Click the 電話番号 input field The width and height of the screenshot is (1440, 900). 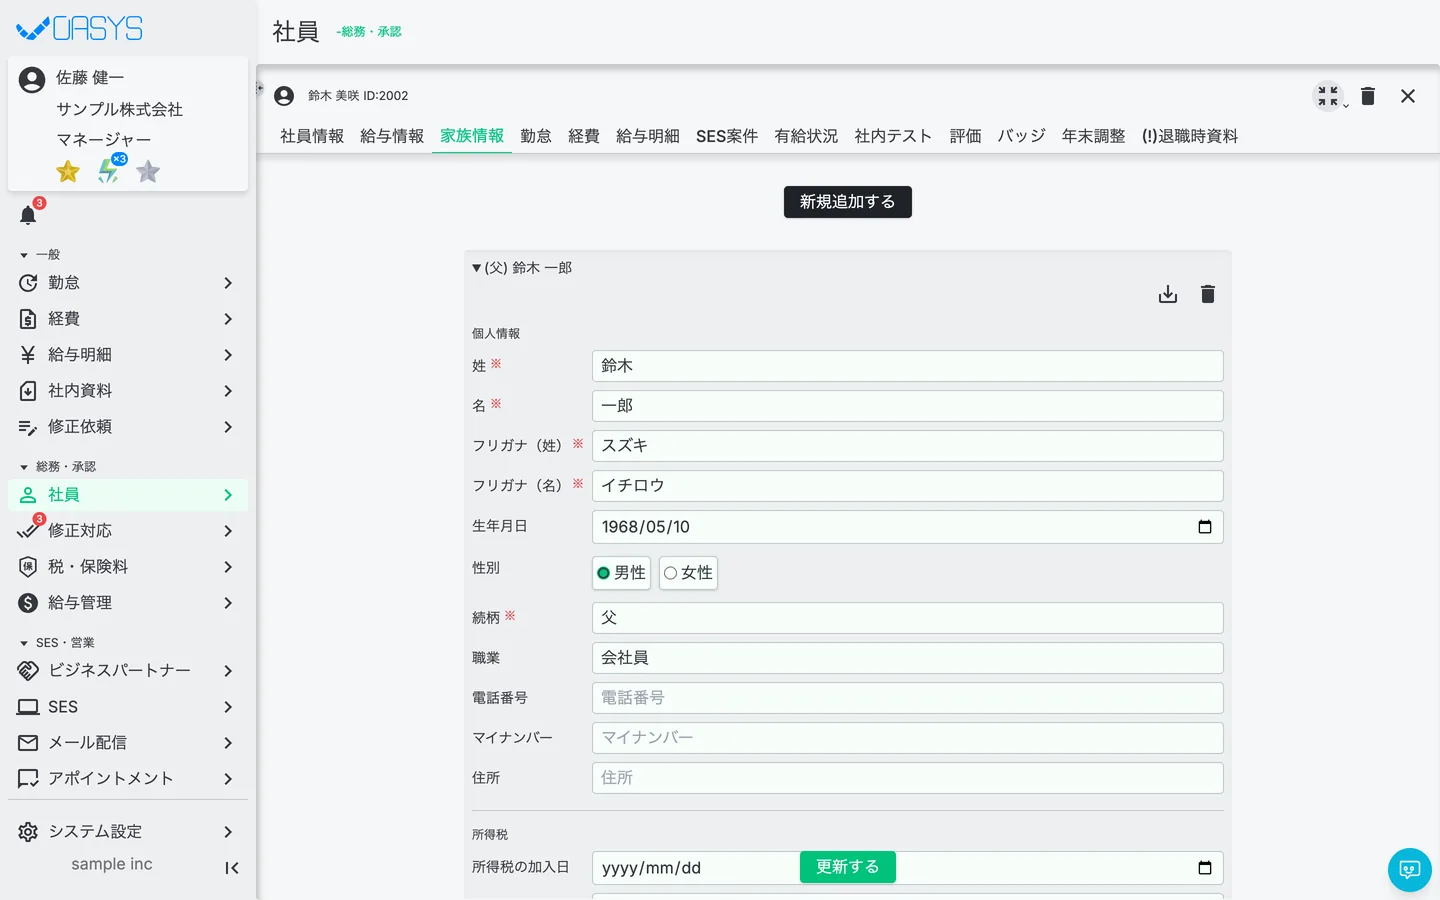908,698
